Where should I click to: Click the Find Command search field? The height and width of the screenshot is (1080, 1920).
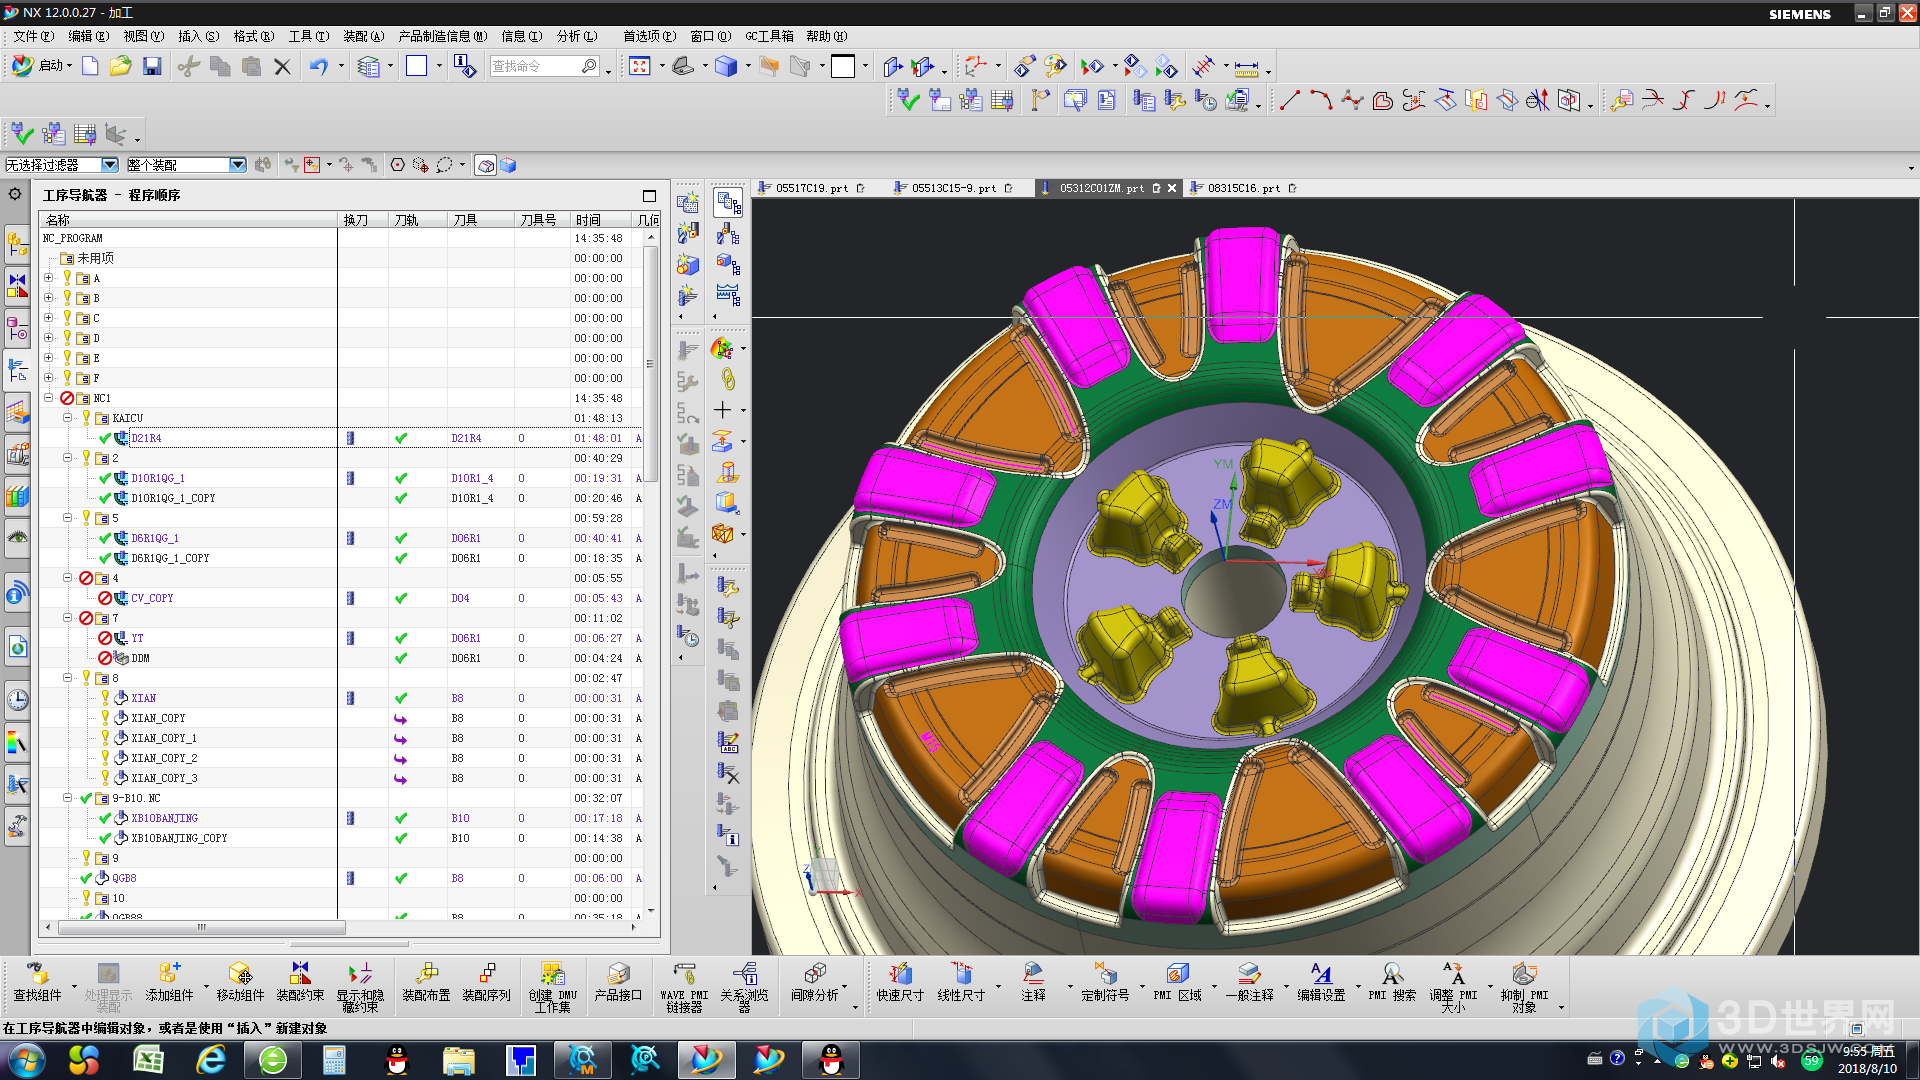(545, 66)
